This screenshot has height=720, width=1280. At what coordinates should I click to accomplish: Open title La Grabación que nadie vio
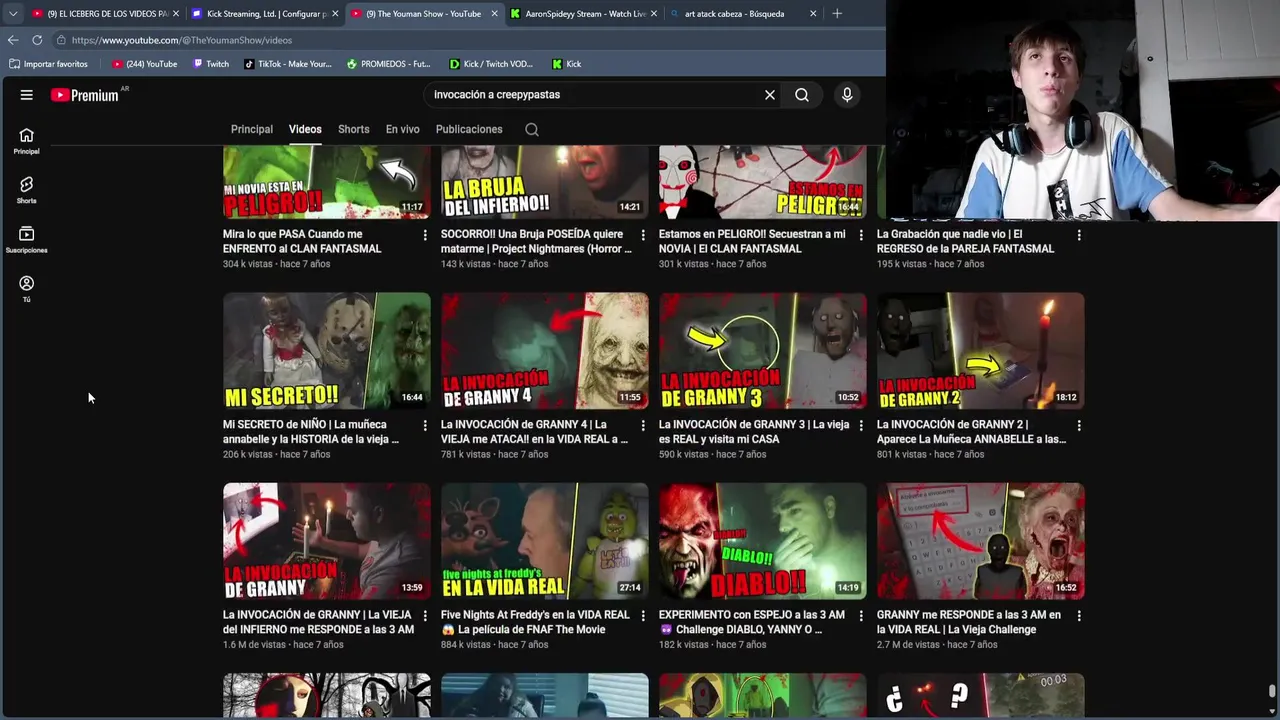pyautogui.click(x=965, y=241)
